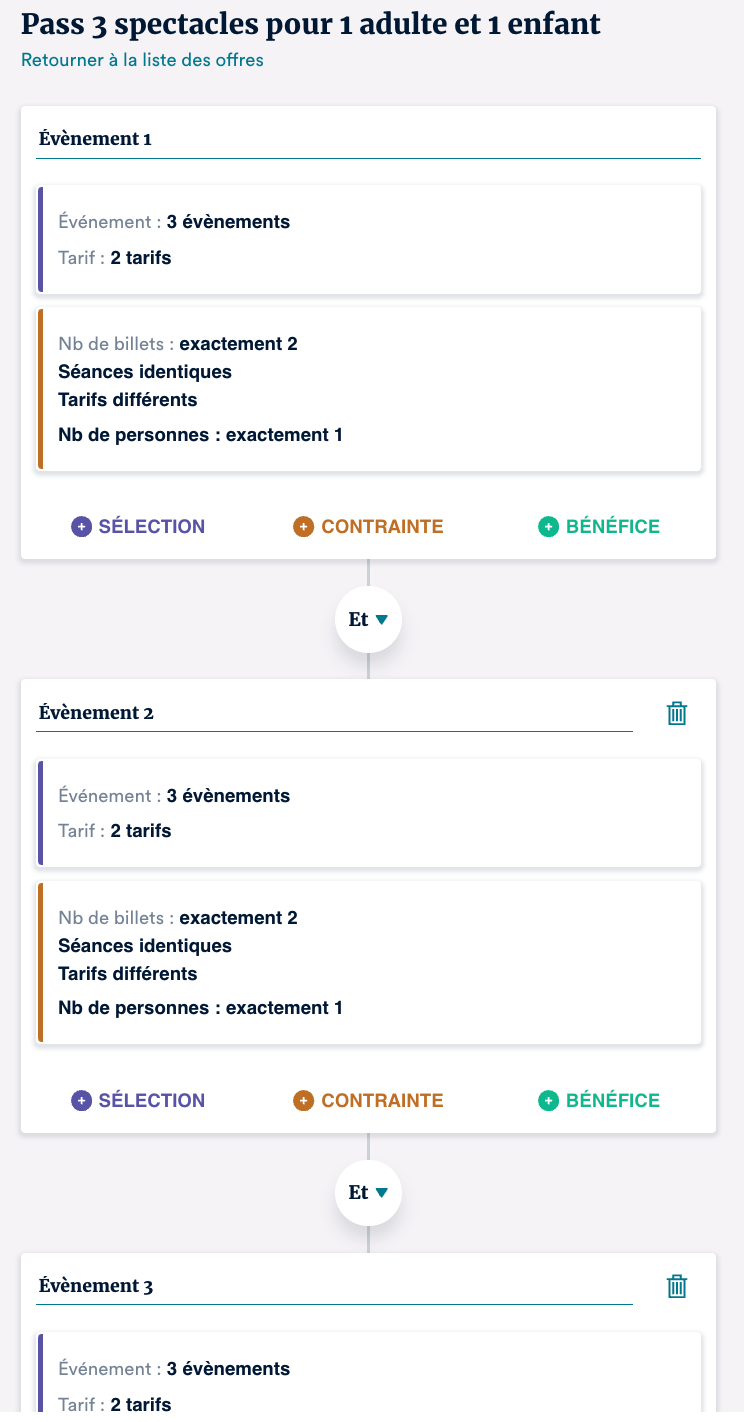
Task: Click plus icon beside BÉNÉFICE in Évènement 1
Action: point(548,527)
